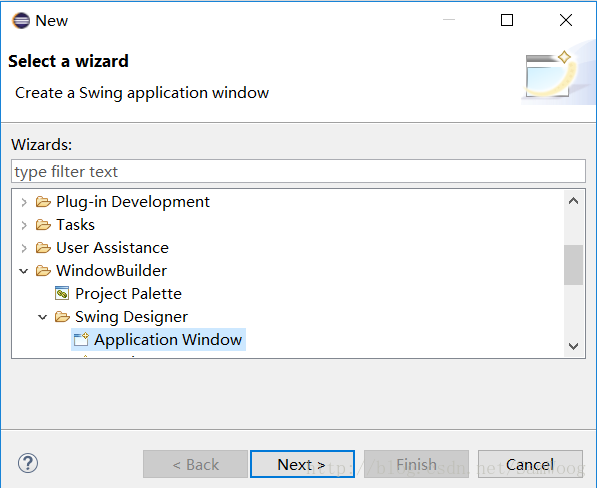
Task: Click the Cancel button
Action: pos(530,464)
